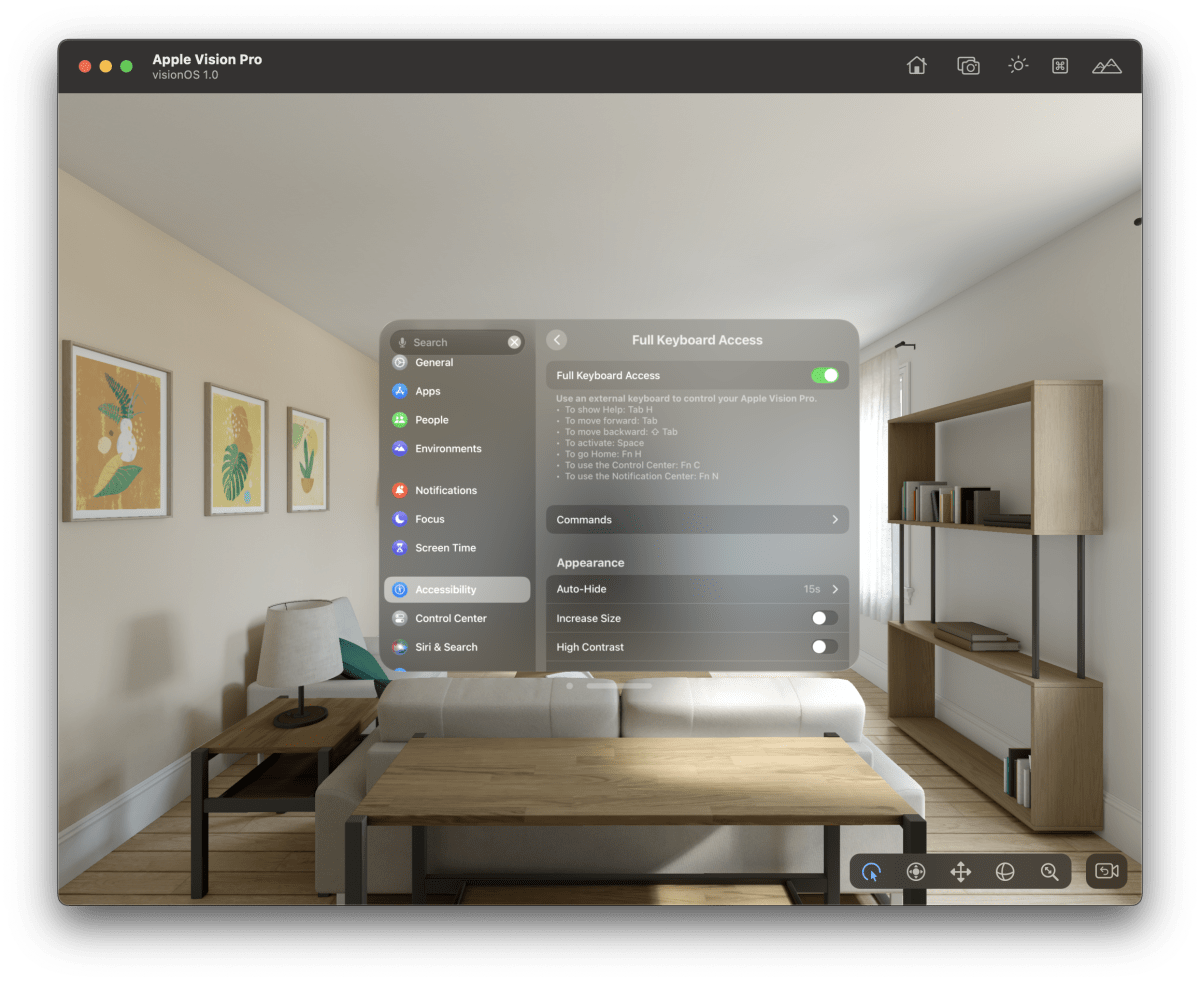Open the brightness appearance control
Viewport: 1200px width, 982px height.
pyautogui.click(x=1017, y=65)
